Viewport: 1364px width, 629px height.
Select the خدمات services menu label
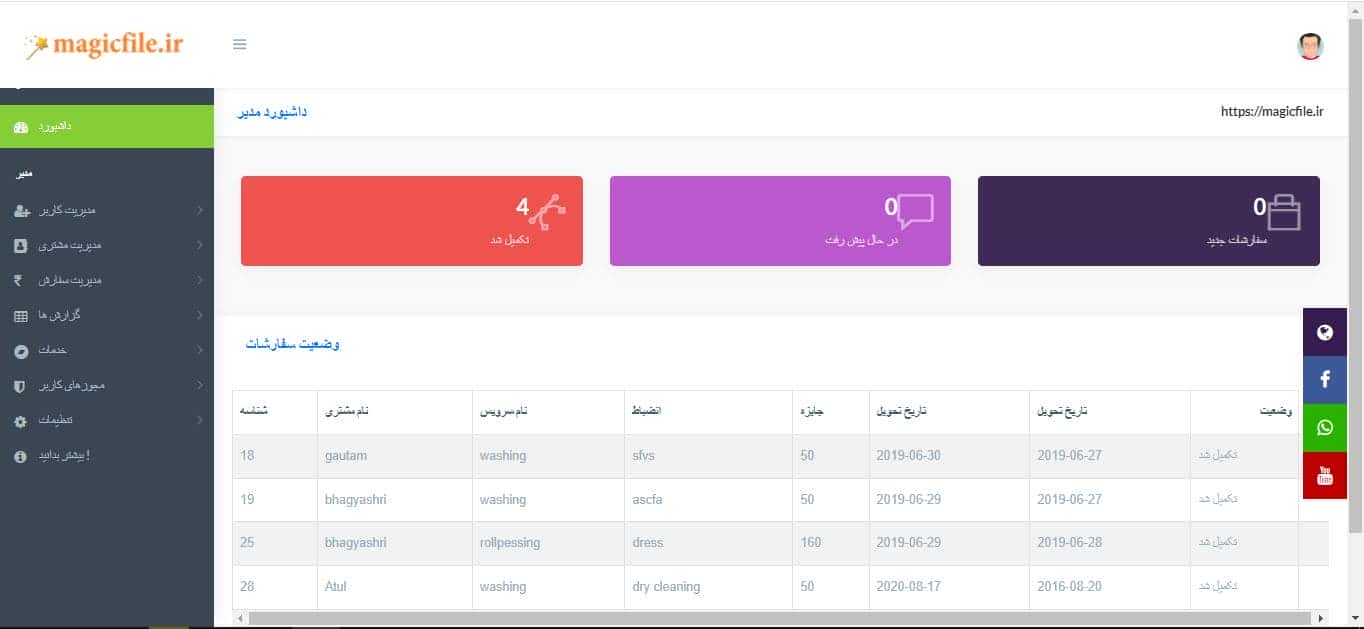[52, 350]
